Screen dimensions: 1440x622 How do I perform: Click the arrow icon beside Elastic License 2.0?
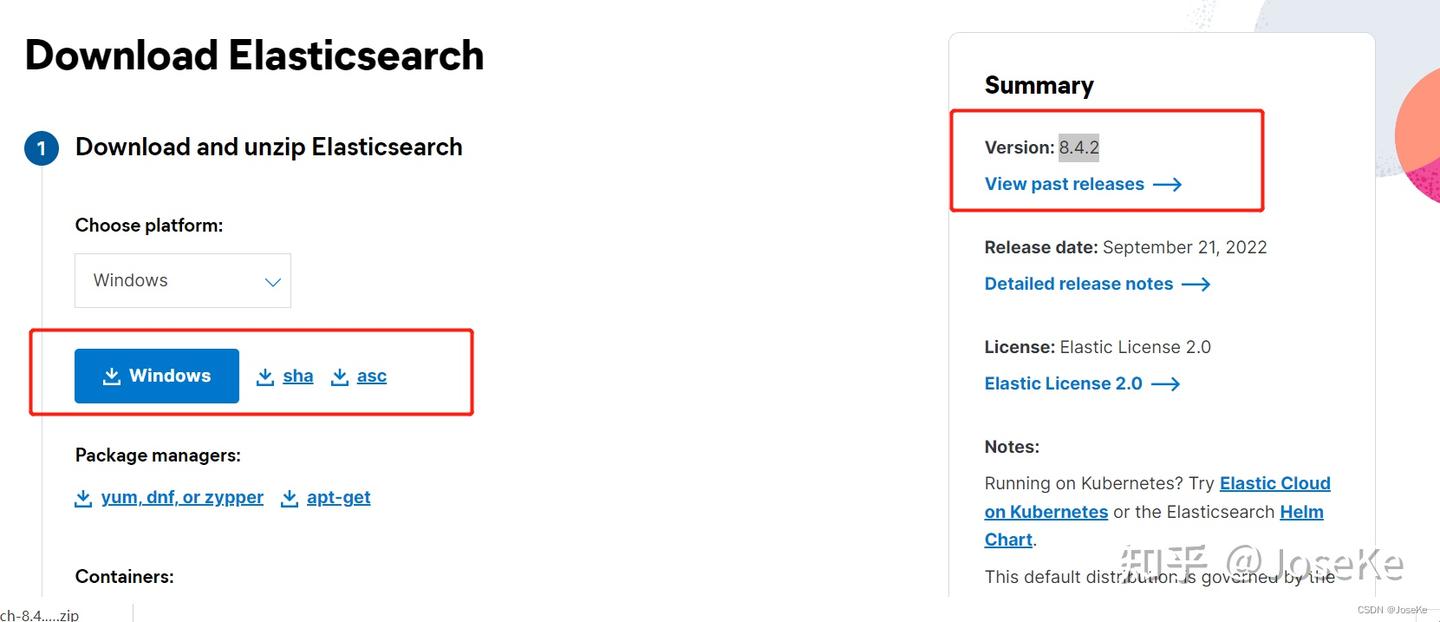[x=1166, y=384]
